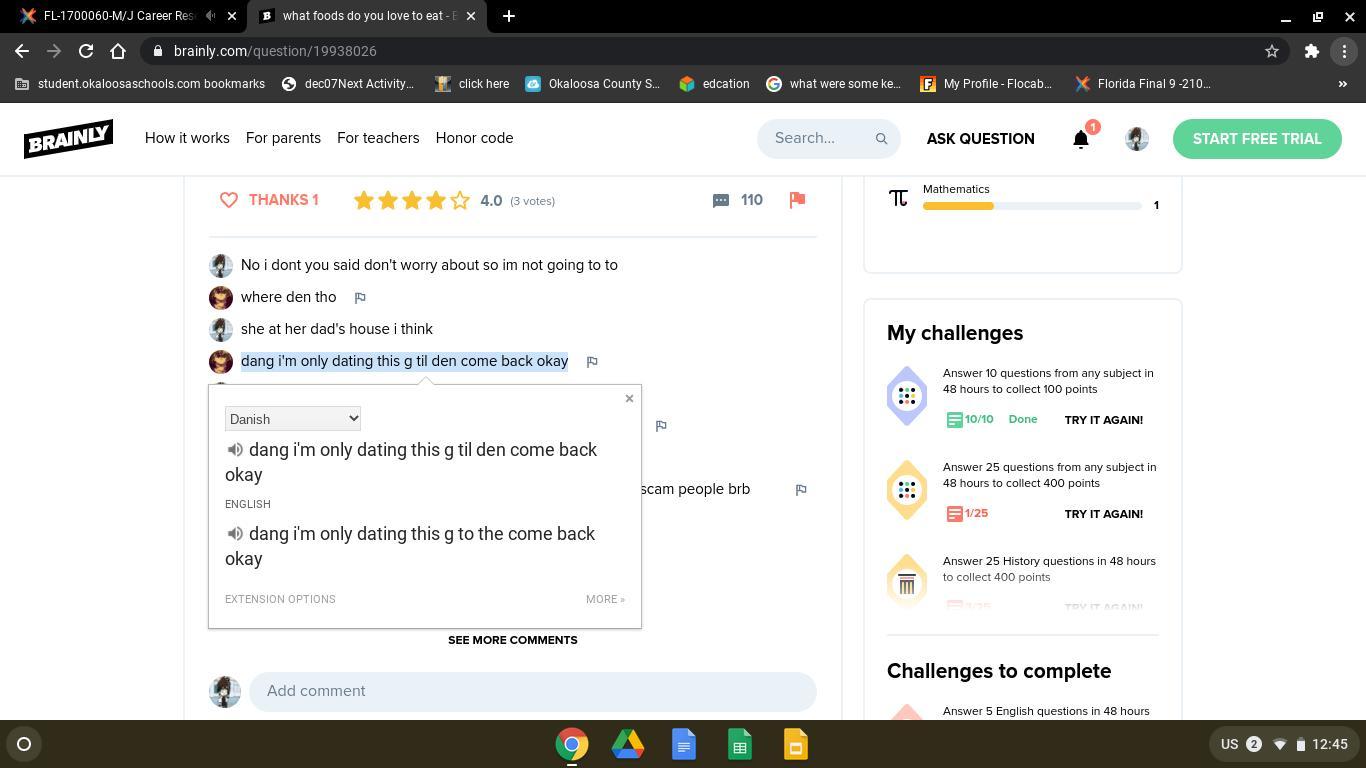Screen dimensions: 1366x768
Task: Select the Danish language dropdown
Action: 293,419
